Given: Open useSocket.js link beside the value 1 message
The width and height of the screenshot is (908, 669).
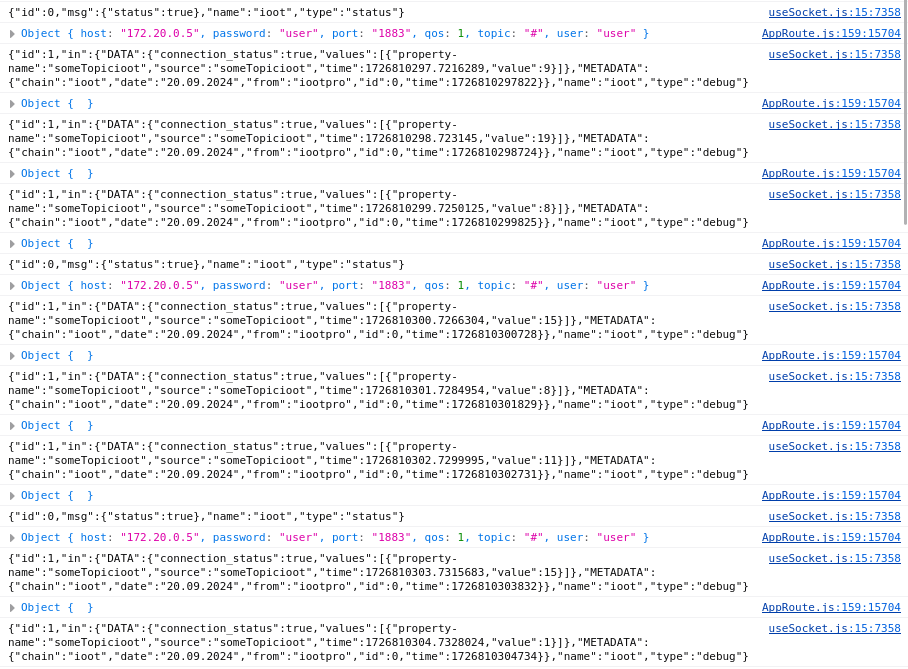Looking at the screenshot, I should pyautogui.click(x=834, y=629).
